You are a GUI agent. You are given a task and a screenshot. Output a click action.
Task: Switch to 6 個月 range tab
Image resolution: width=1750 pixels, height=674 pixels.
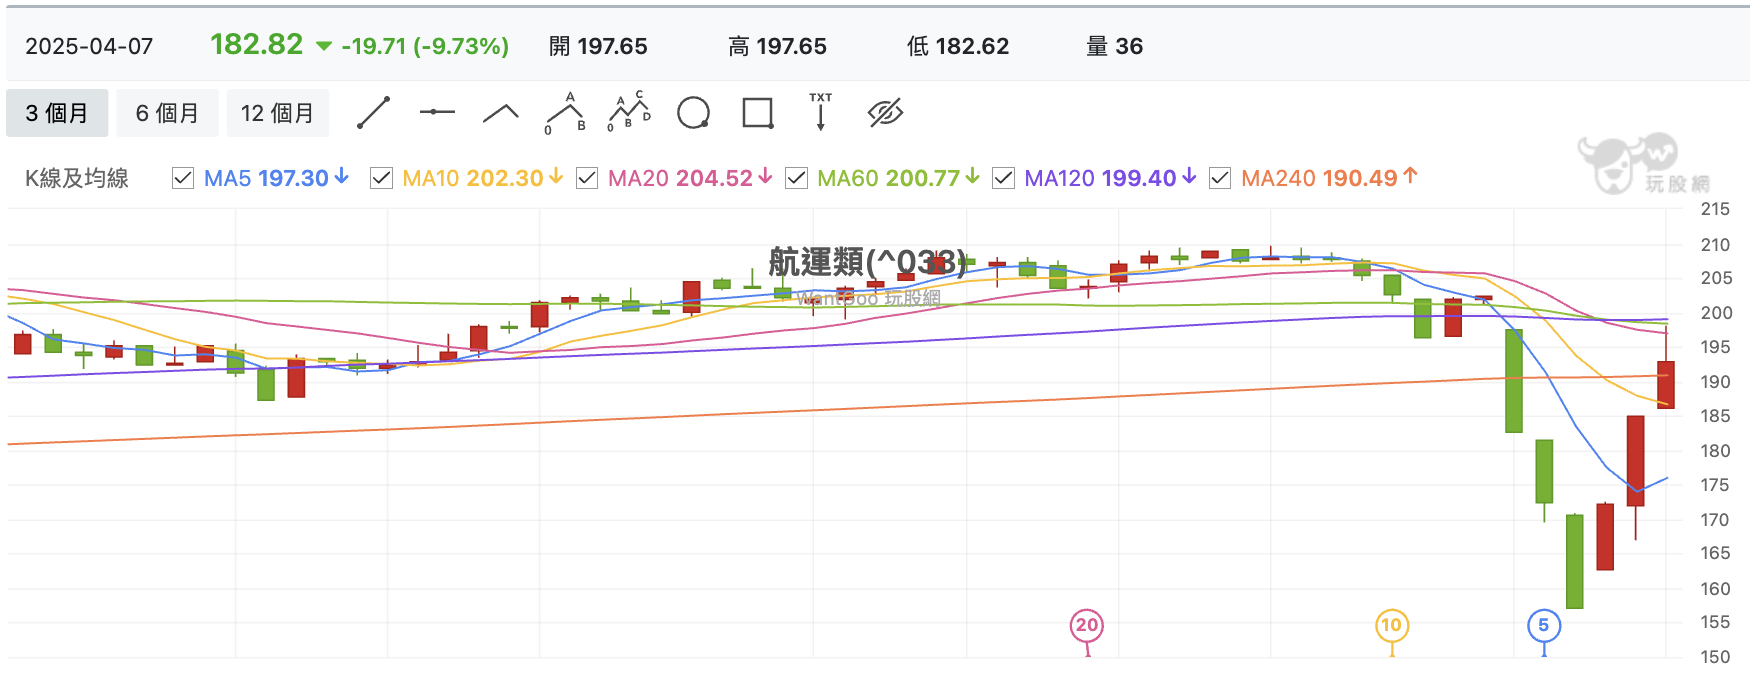(x=167, y=113)
